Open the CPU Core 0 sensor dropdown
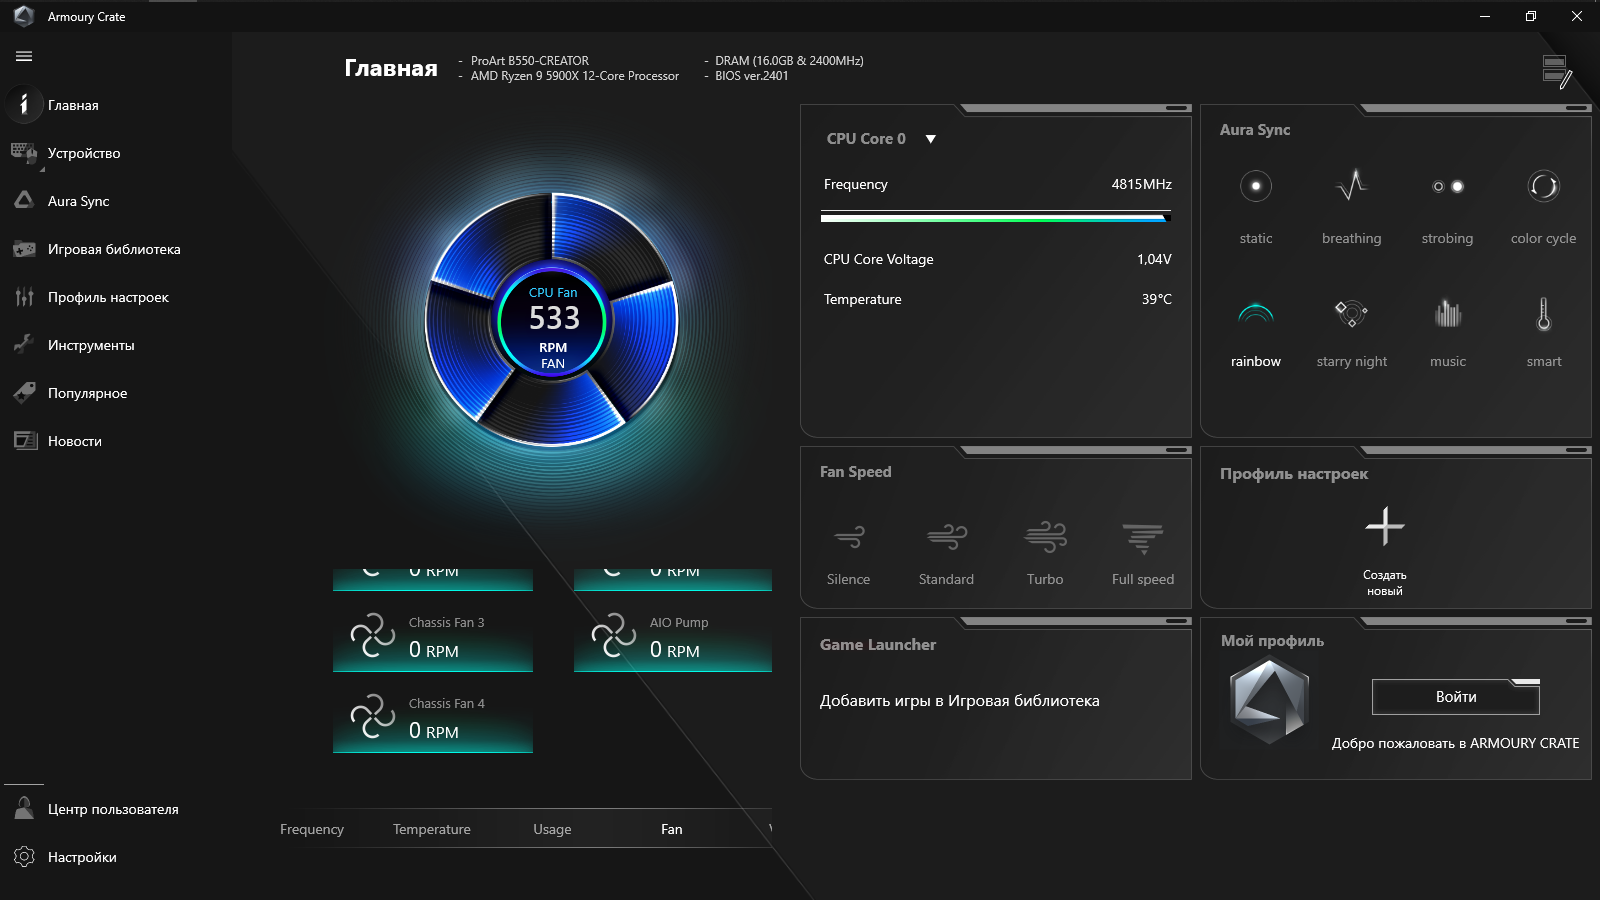 930,139
